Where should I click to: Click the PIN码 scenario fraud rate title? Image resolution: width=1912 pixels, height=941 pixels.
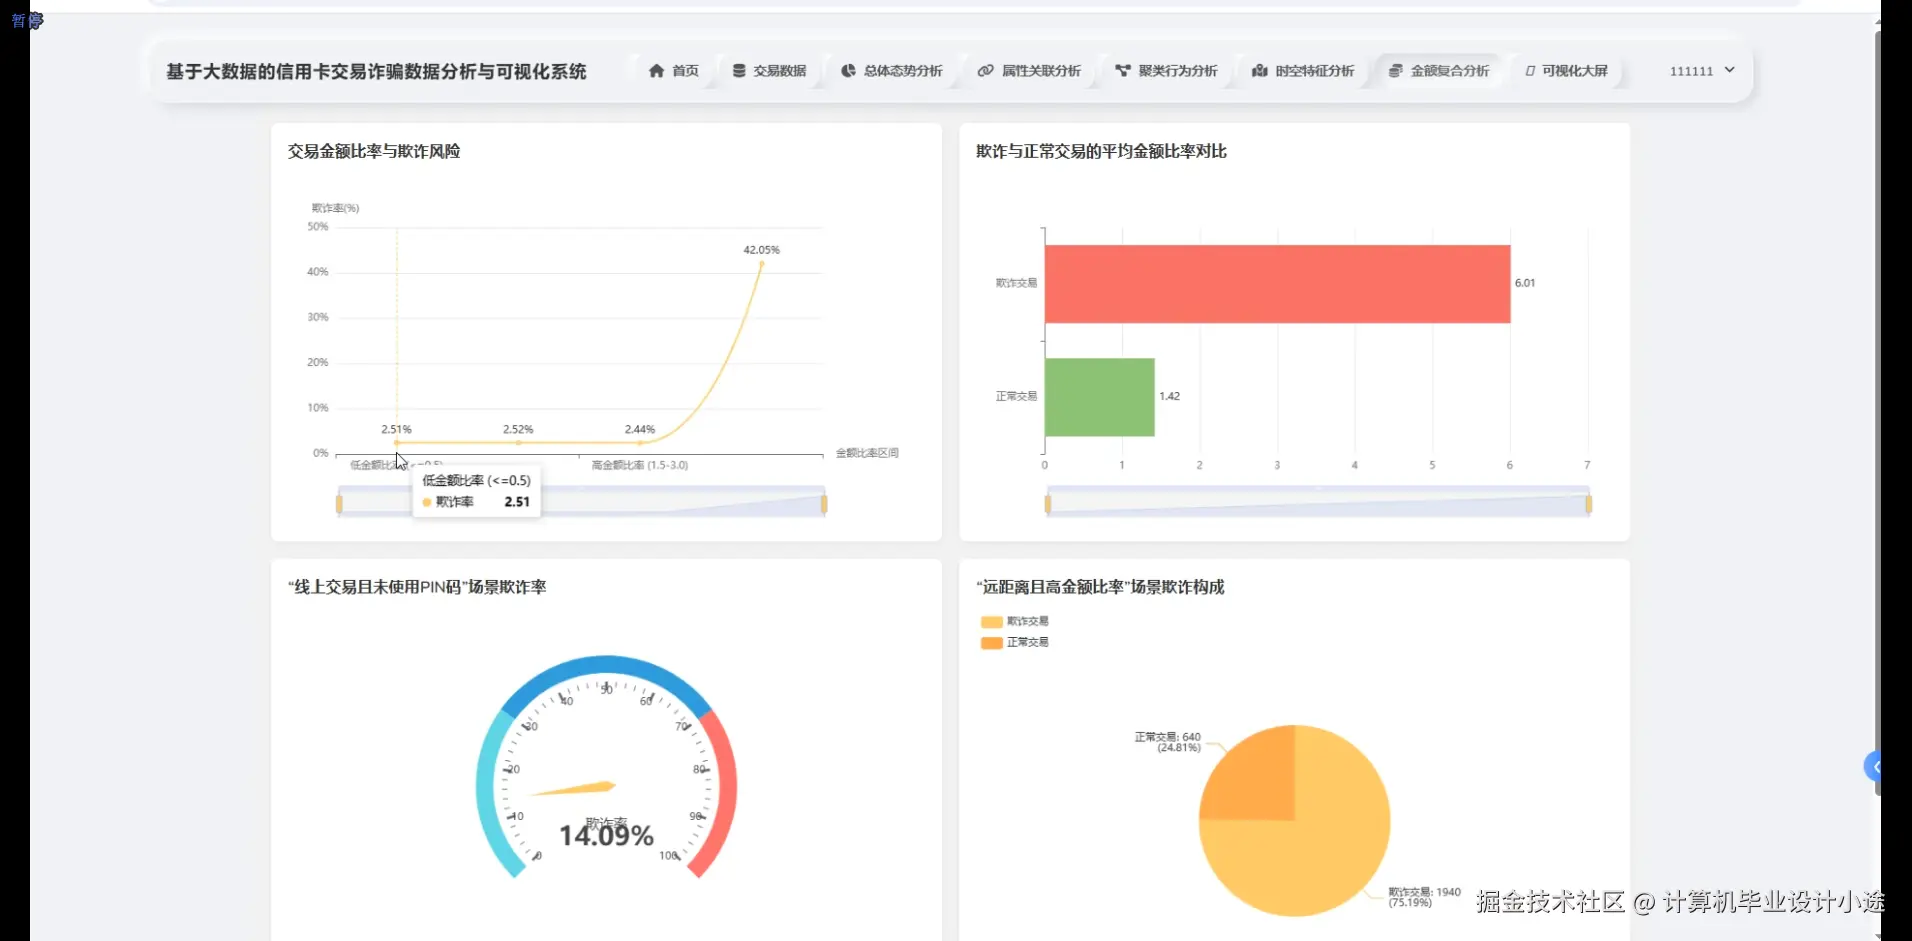click(x=417, y=587)
